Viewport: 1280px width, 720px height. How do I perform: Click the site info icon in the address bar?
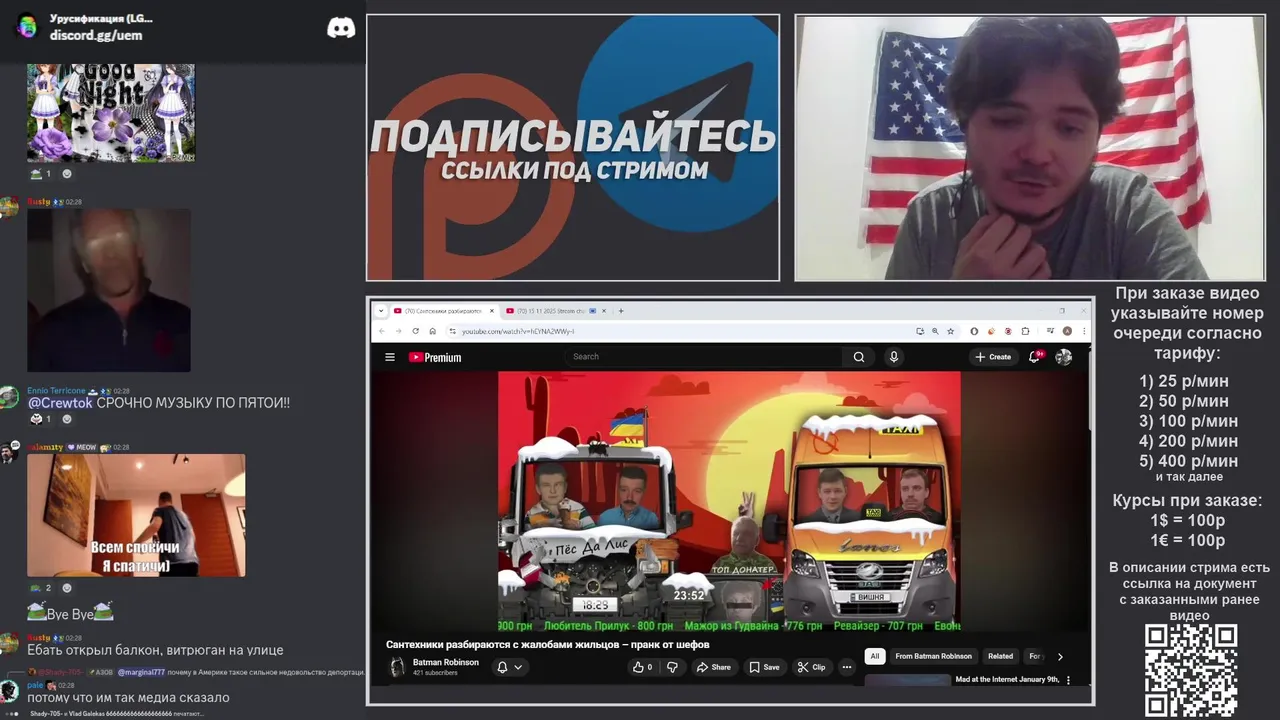point(452,331)
